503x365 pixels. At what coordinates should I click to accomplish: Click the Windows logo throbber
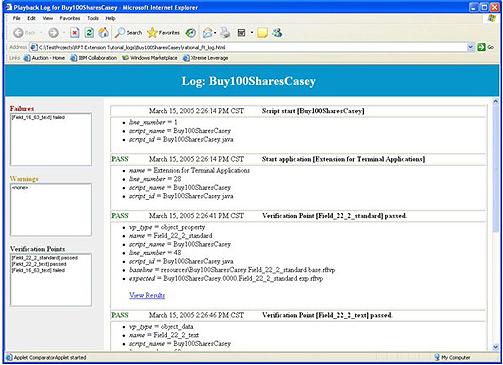[492, 19]
